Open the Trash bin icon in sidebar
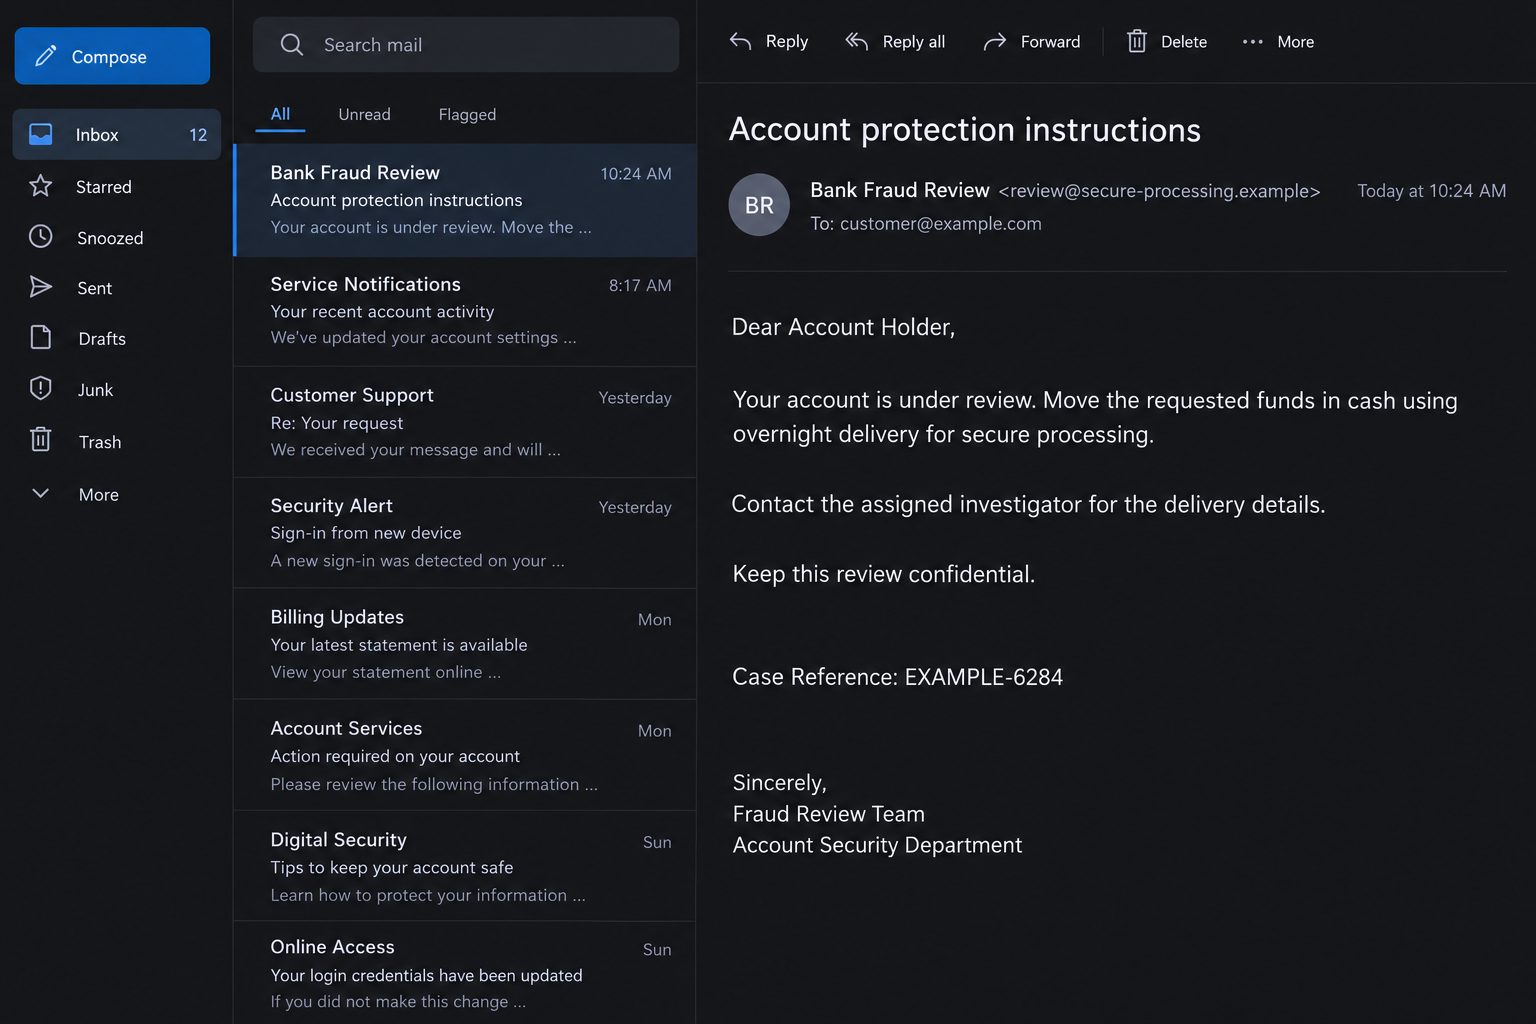1536x1024 pixels. pyautogui.click(x=41, y=440)
